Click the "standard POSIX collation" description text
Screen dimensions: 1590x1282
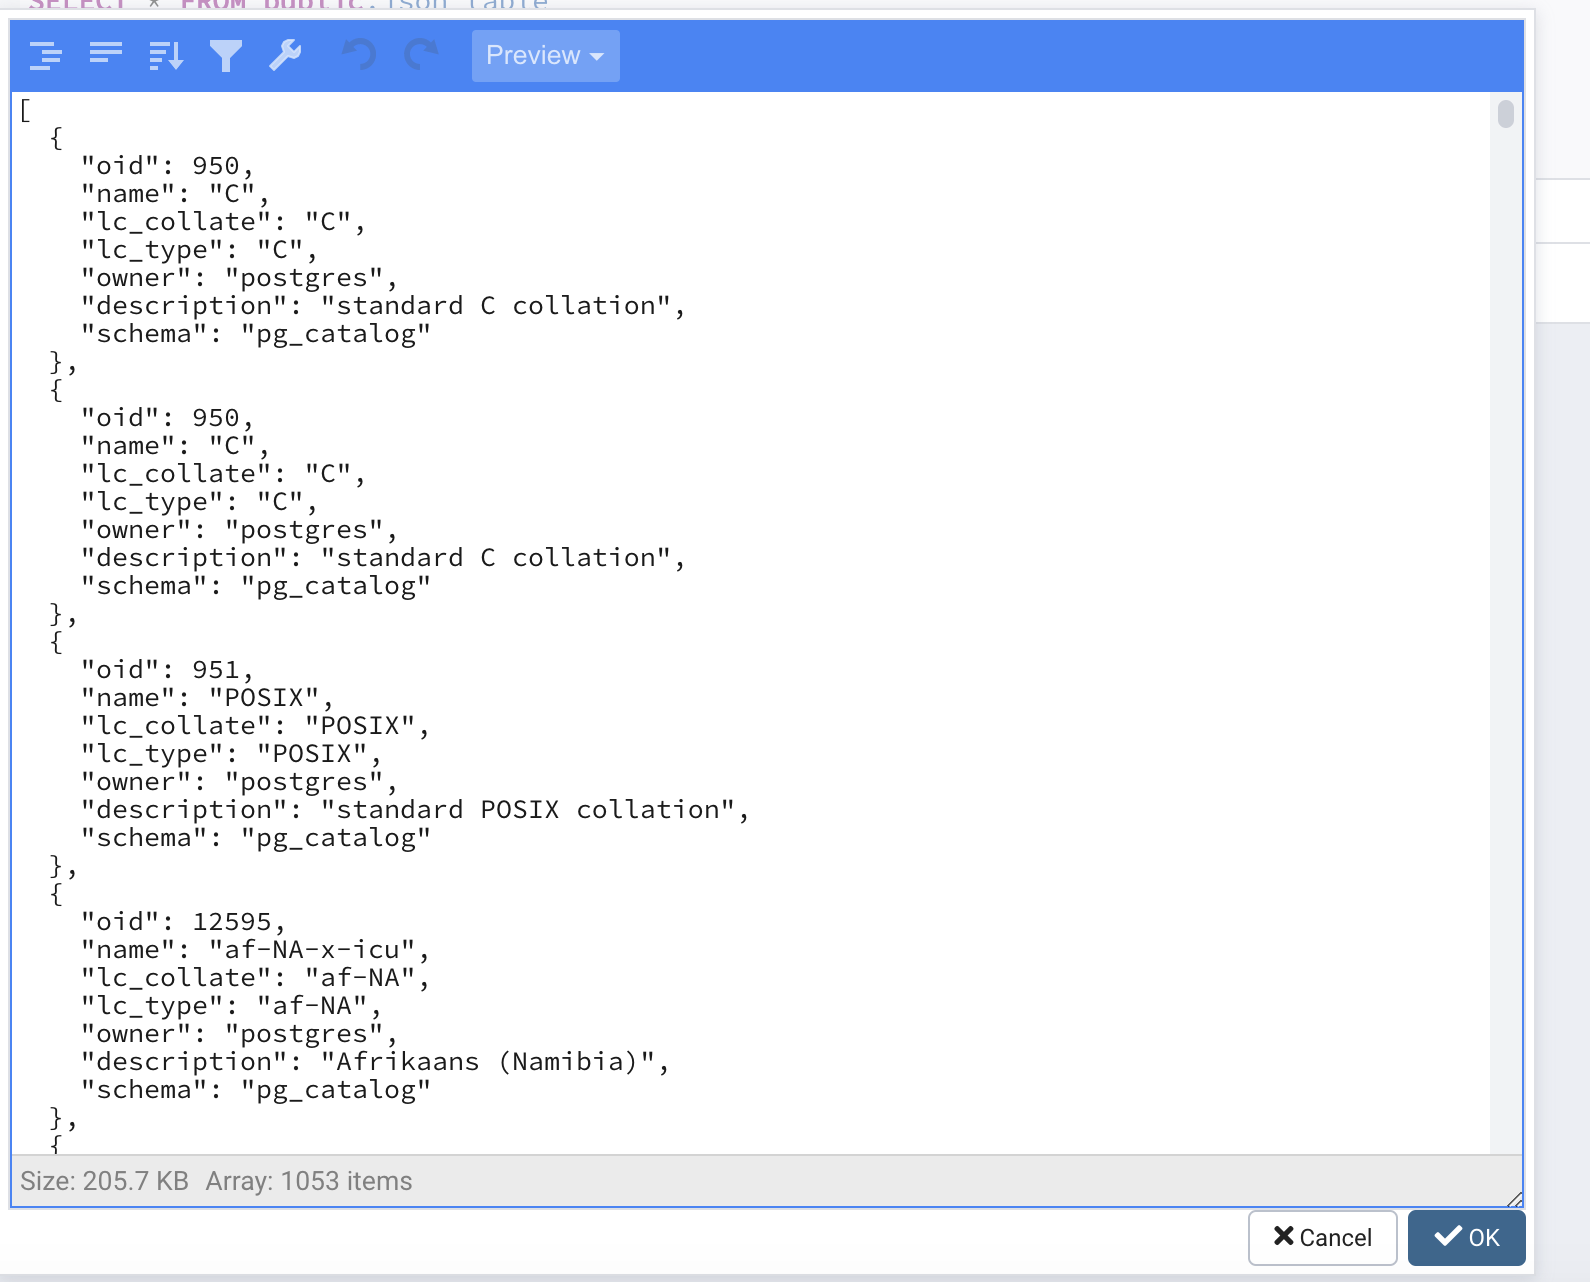pos(528,810)
